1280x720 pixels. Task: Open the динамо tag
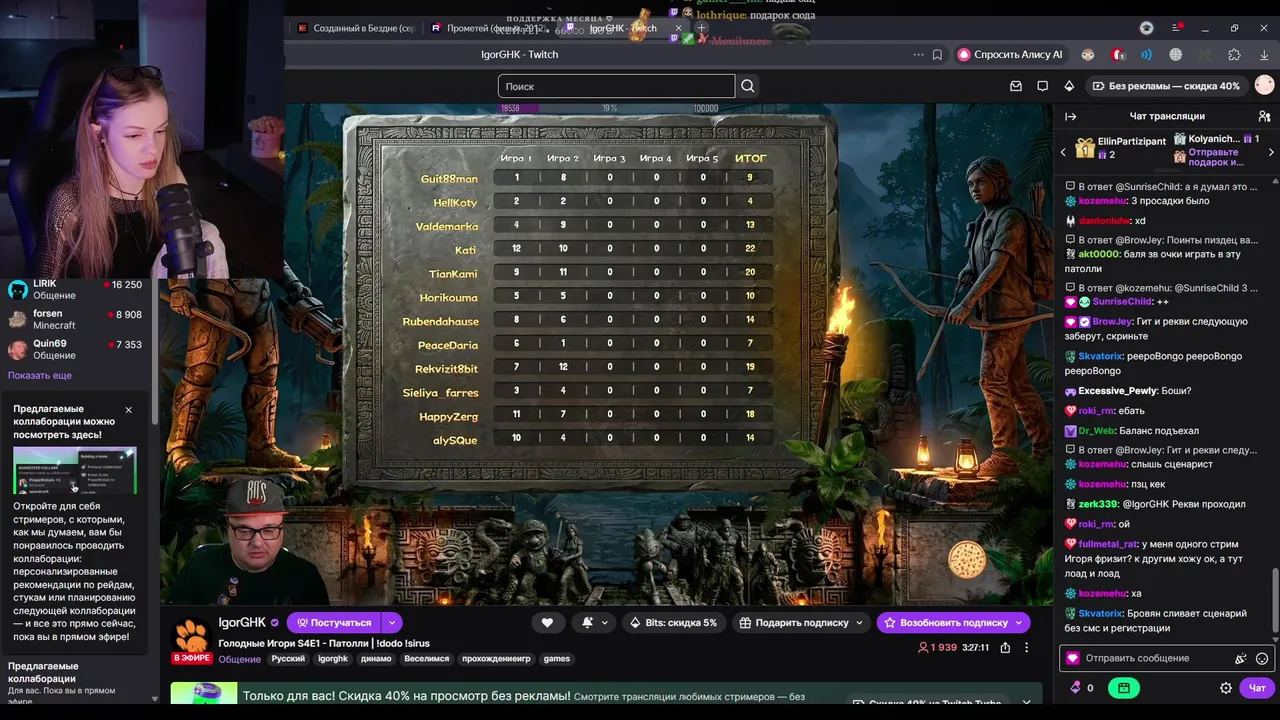tap(376, 659)
